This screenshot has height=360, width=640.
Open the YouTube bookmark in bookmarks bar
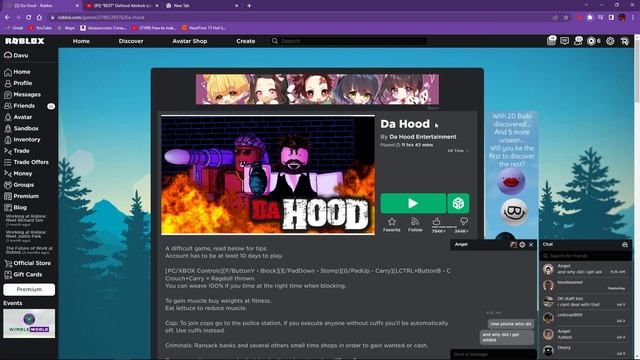[x=40, y=28]
